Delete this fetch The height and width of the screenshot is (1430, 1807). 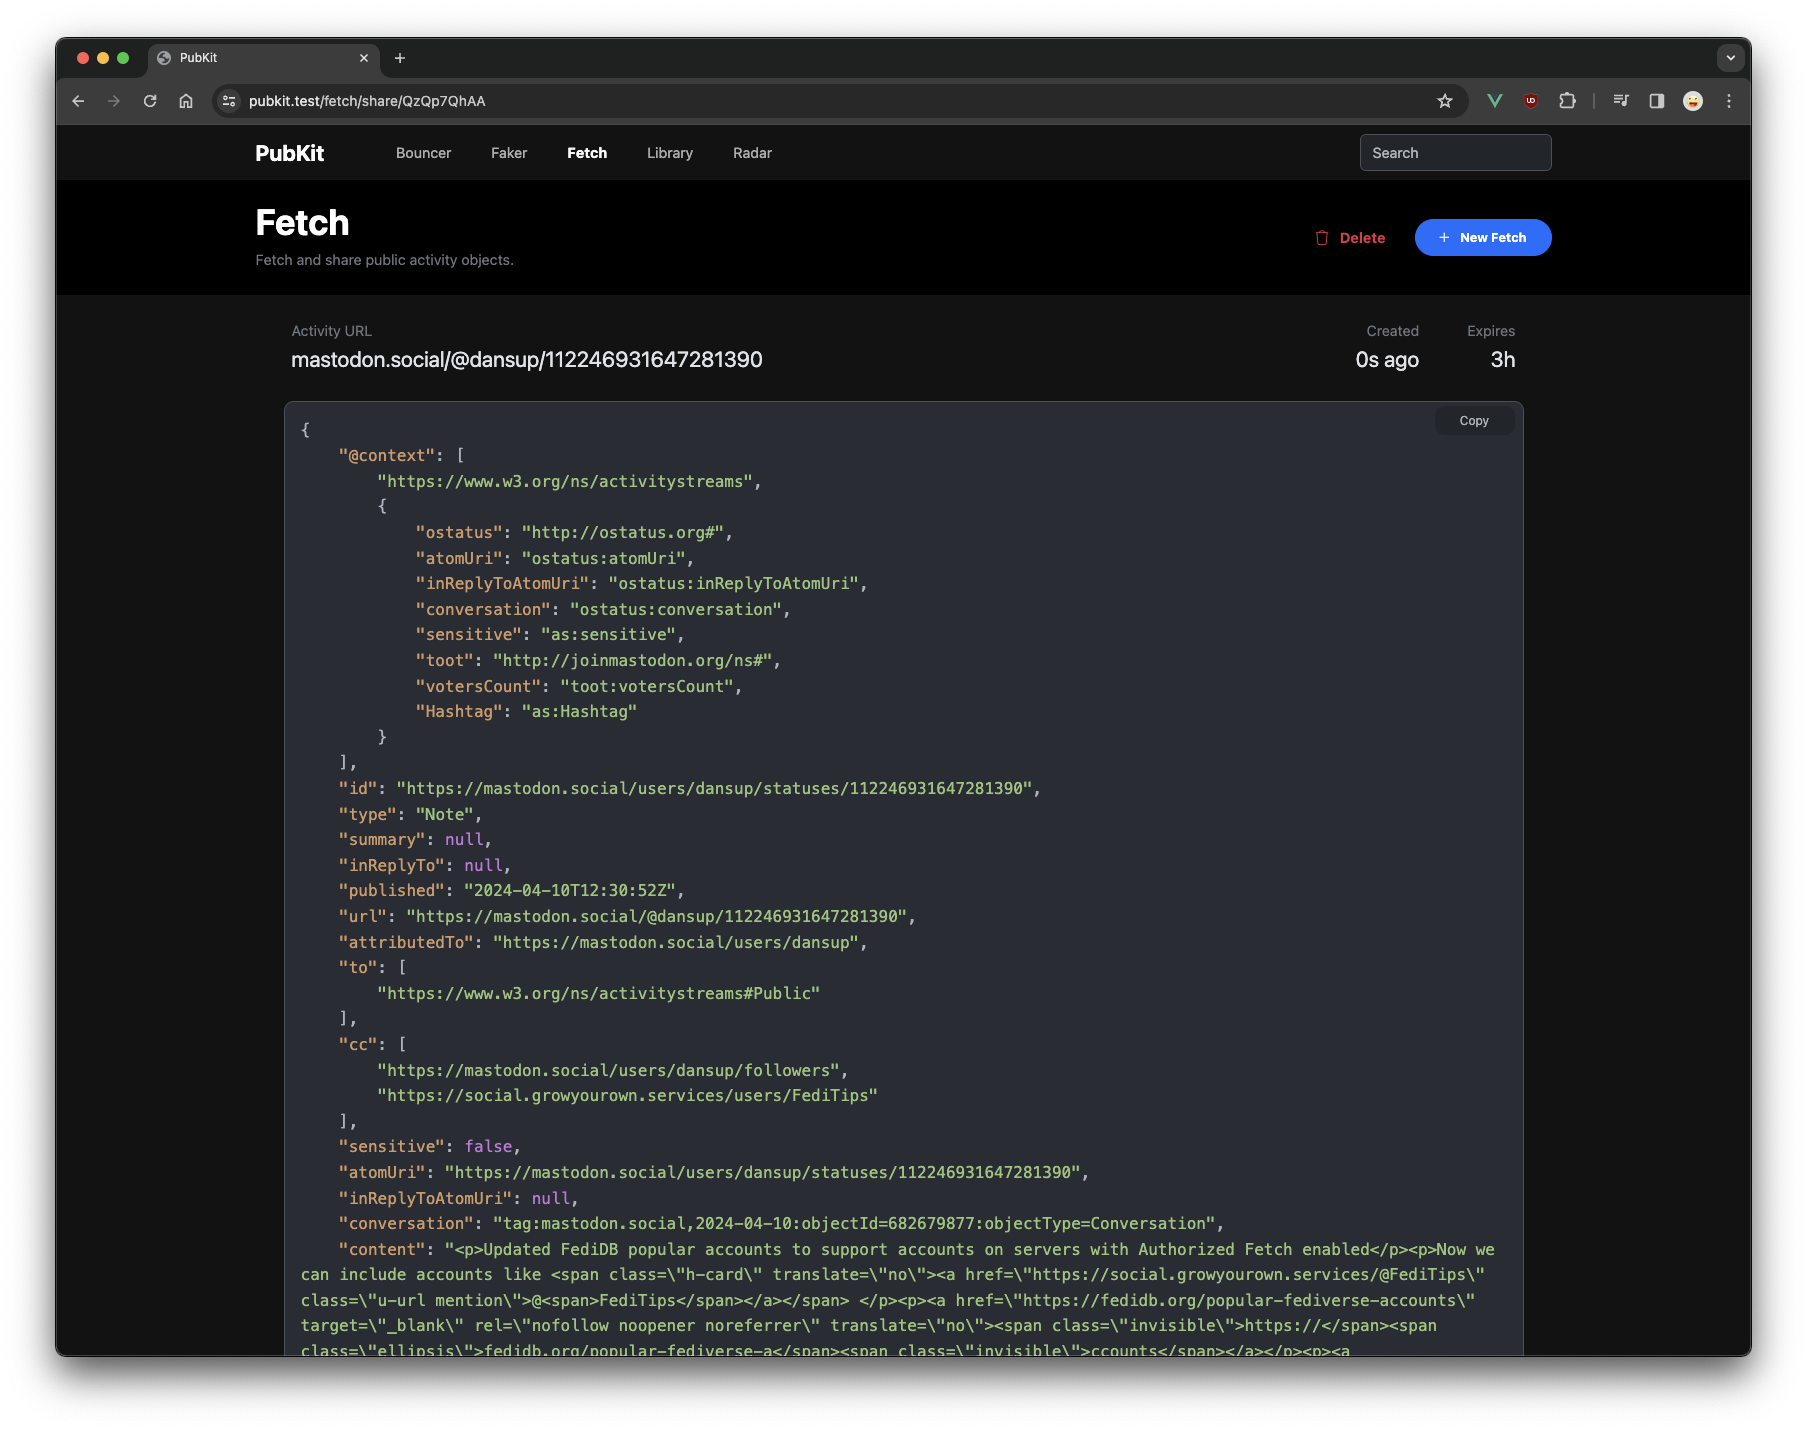(1350, 238)
